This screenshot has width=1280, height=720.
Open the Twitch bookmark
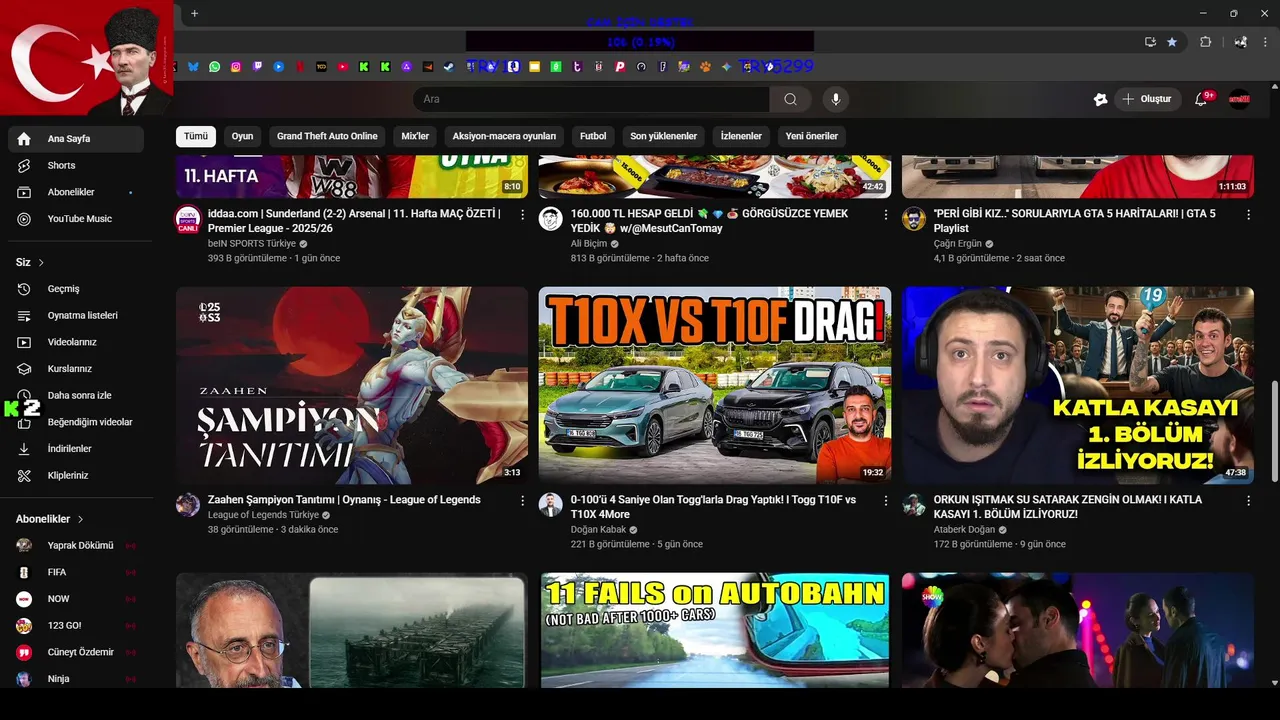point(257,67)
